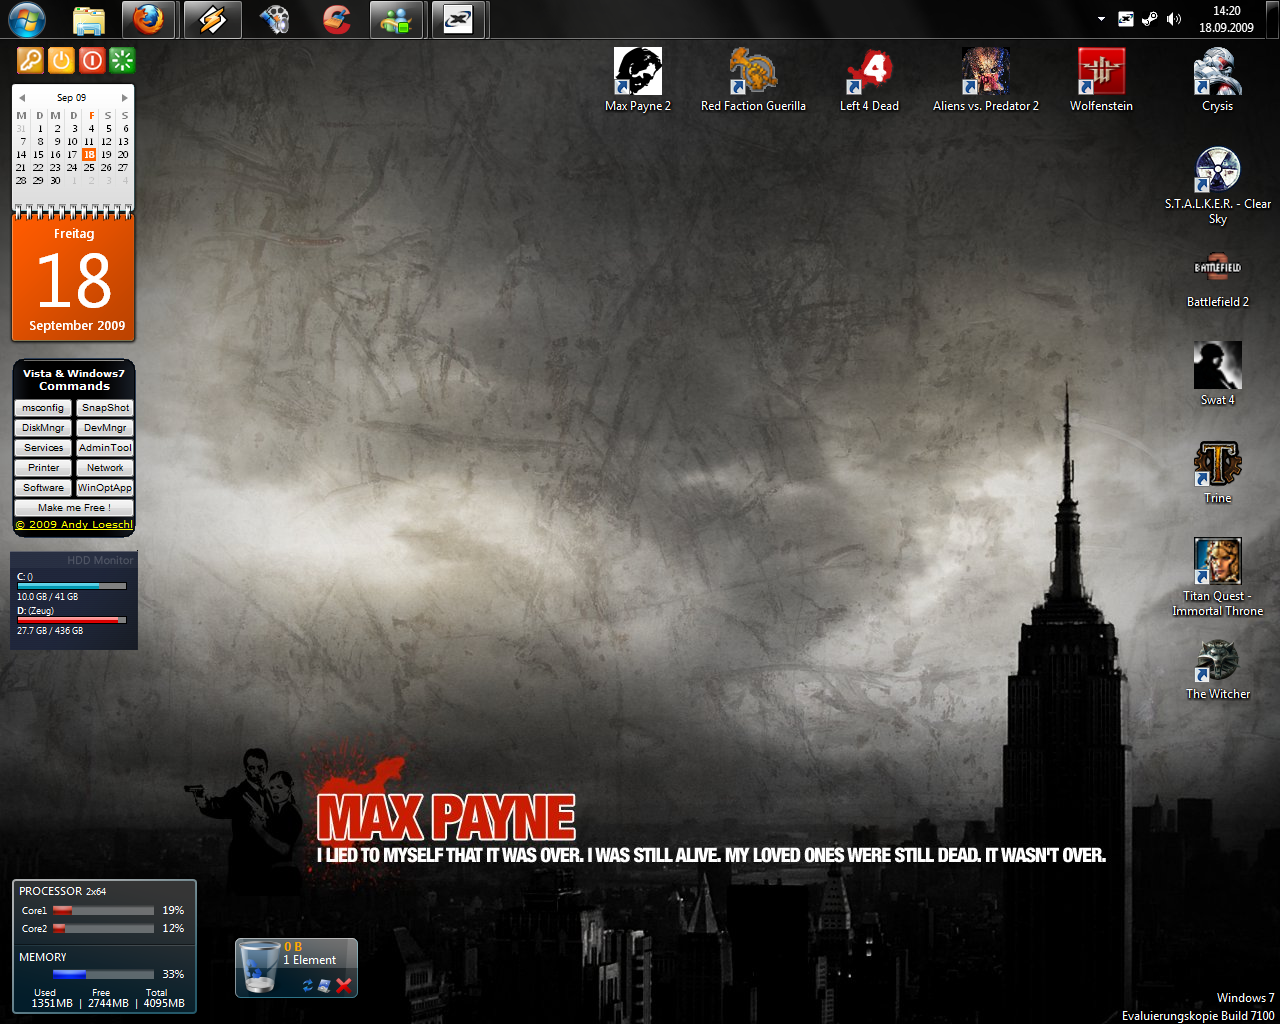Image resolution: width=1280 pixels, height=1024 pixels.
Task: Click the orange power standby gadget button
Action: (61, 61)
